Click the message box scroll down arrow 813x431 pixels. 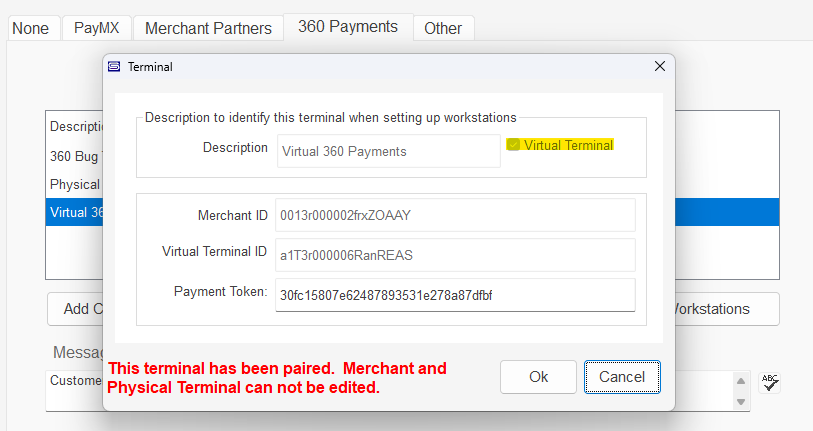[741, 401]
